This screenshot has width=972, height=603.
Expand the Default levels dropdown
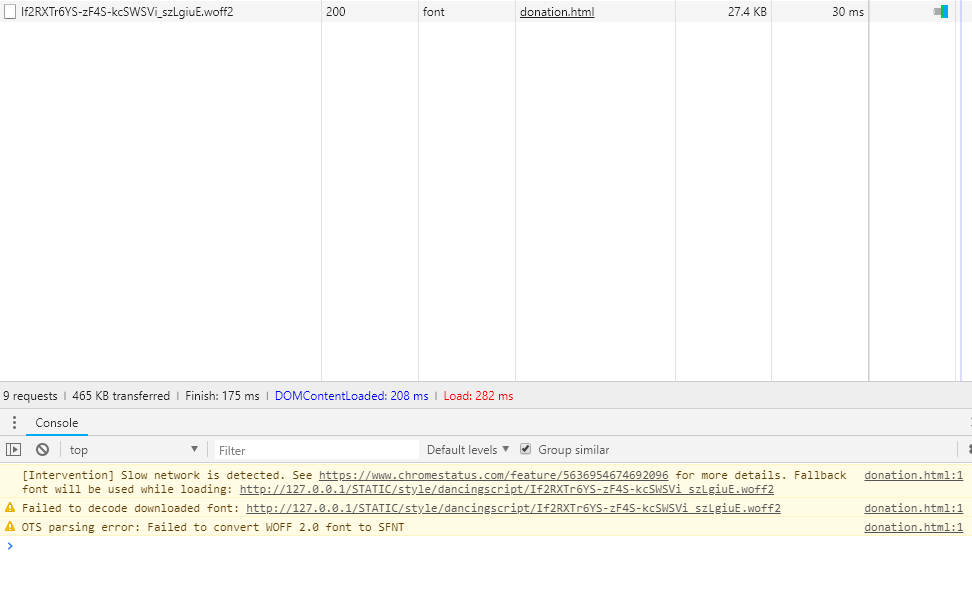(x=467, y=450)
